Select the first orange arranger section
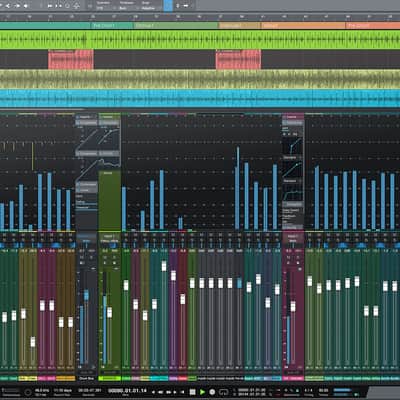This screenshot has height=400, width=400. coord(303,25)
